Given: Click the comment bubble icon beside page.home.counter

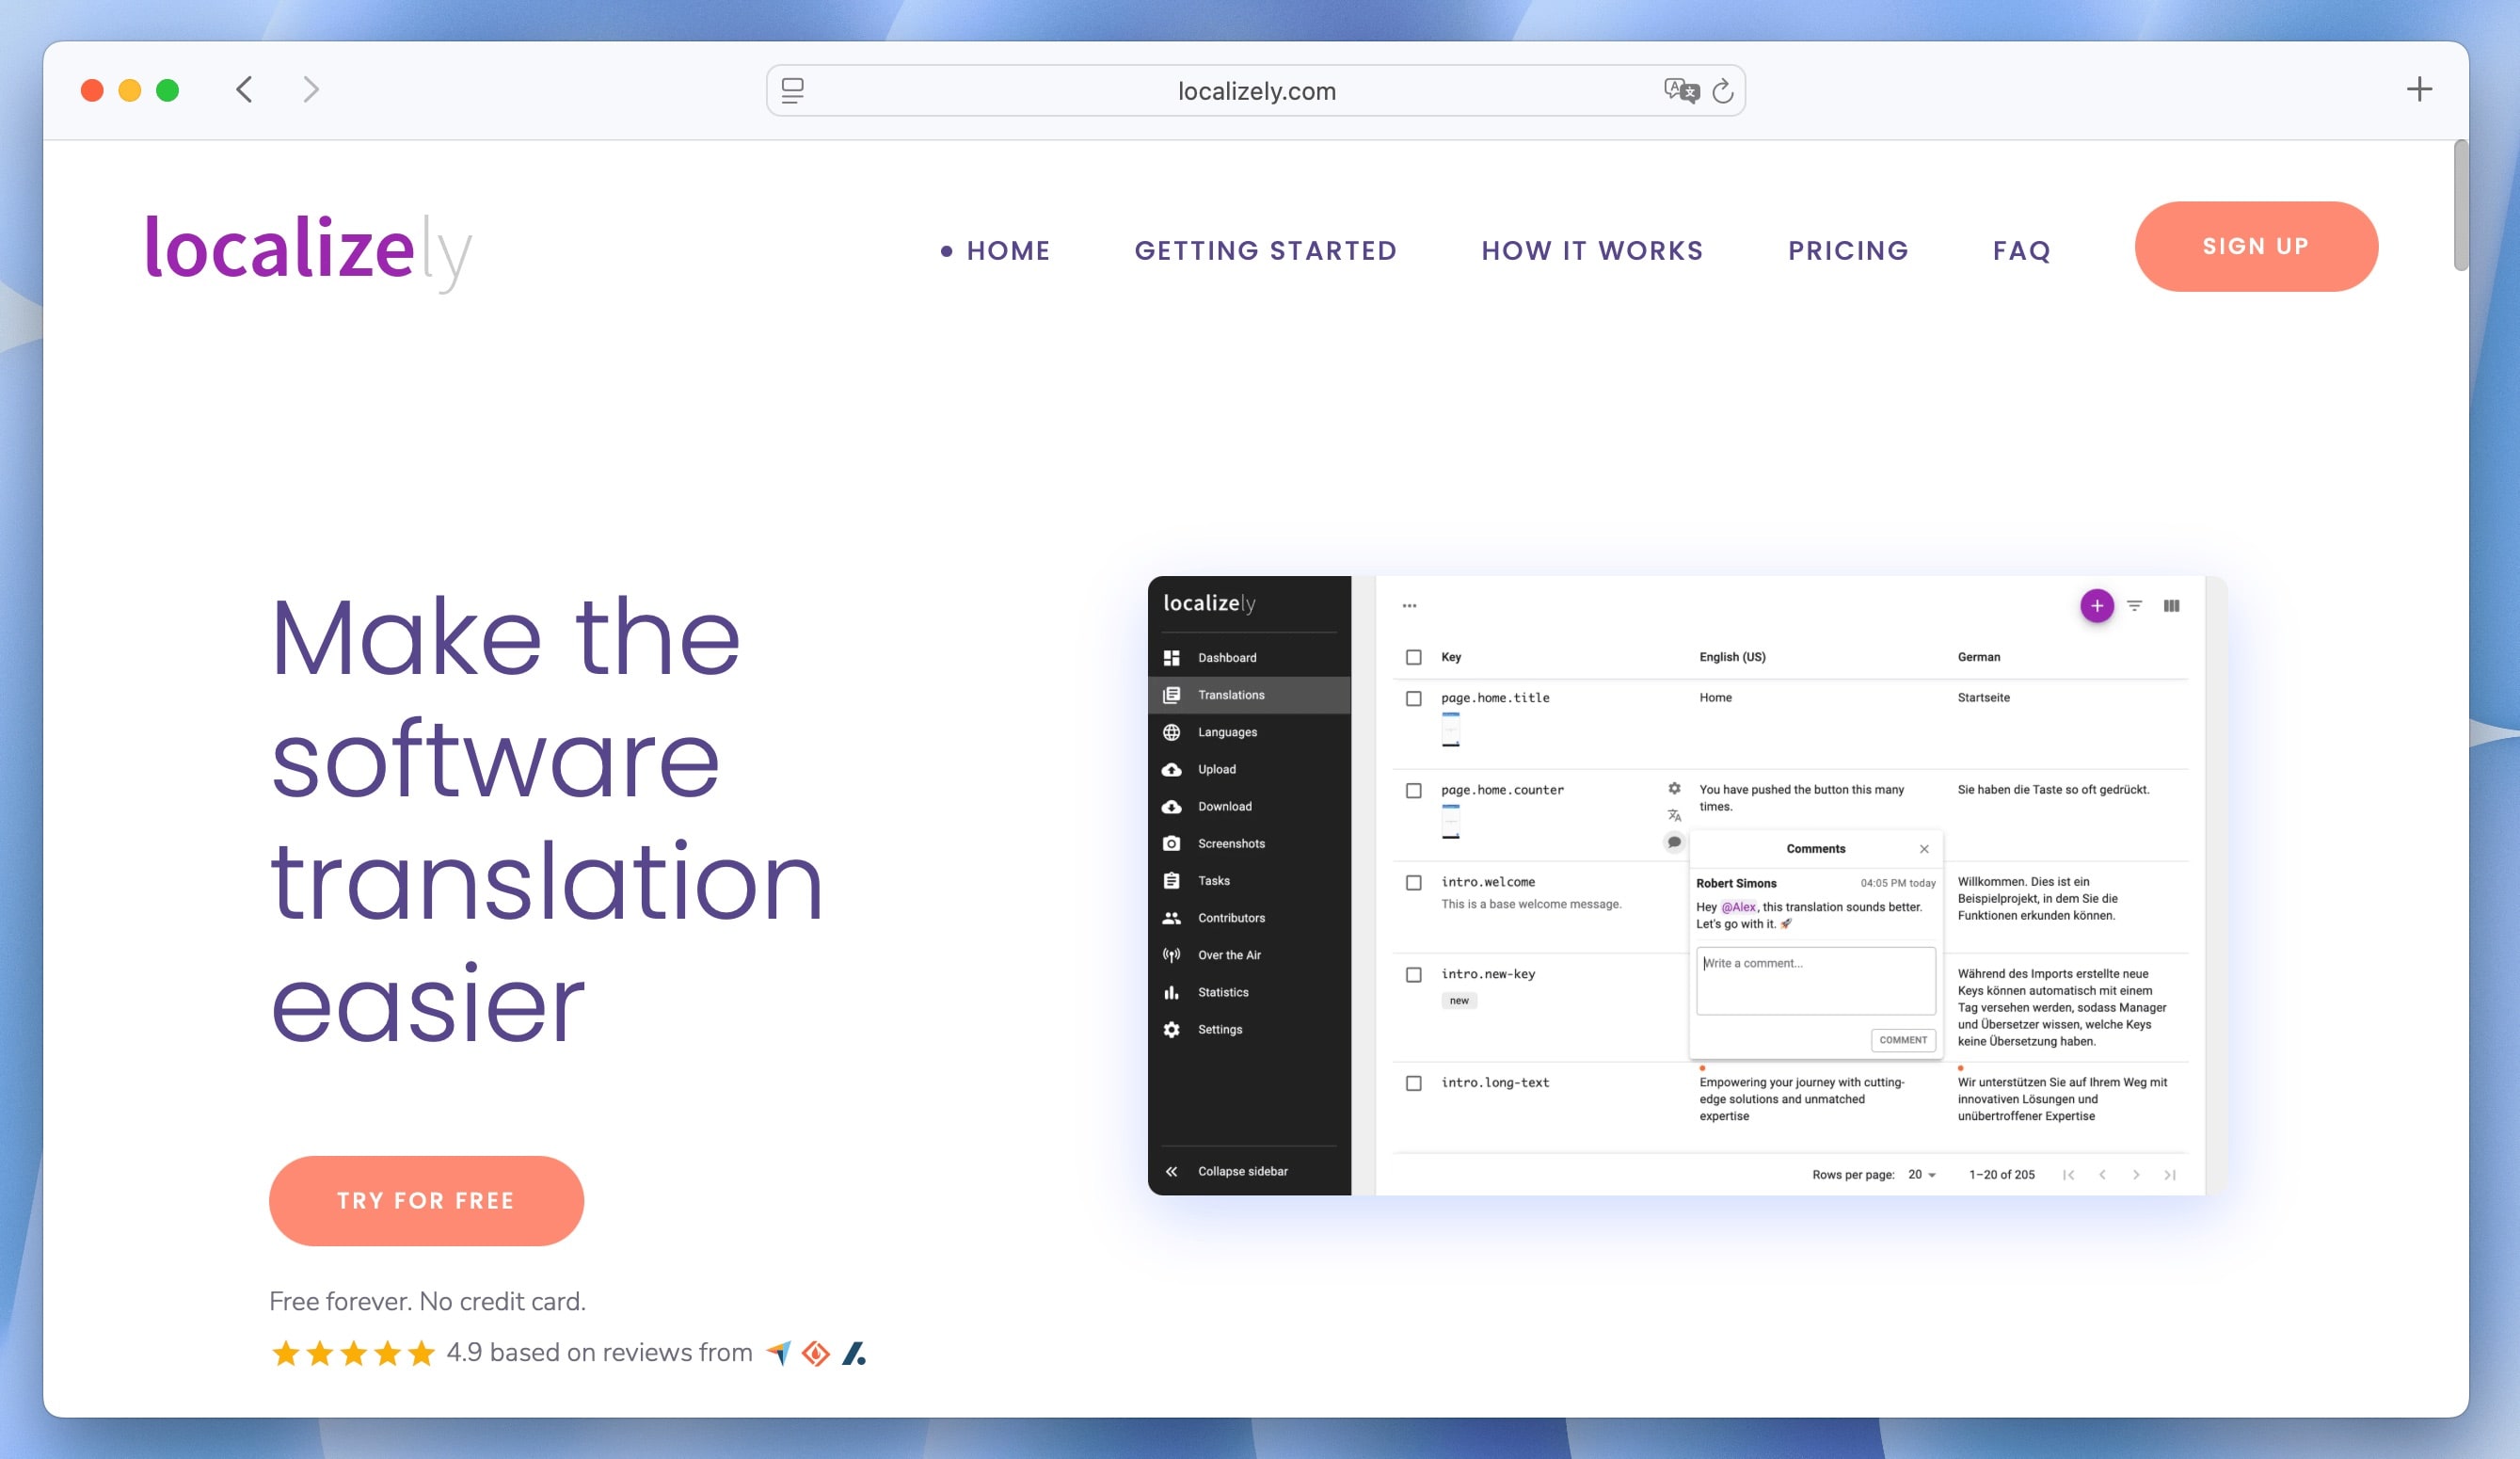Looking at the screenshot, I should [1674, 842].
